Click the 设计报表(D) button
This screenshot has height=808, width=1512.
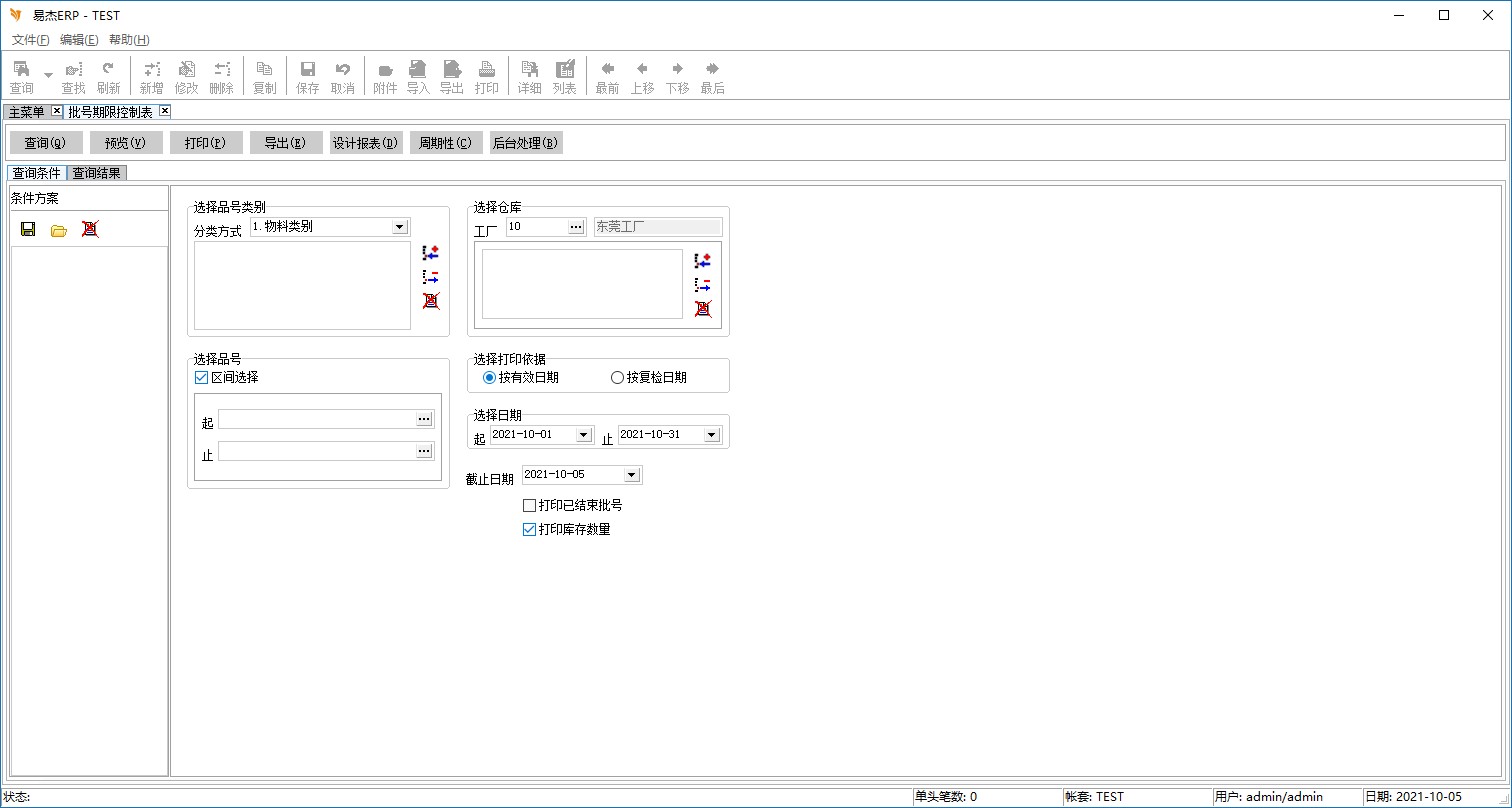(x=366, y=143)
